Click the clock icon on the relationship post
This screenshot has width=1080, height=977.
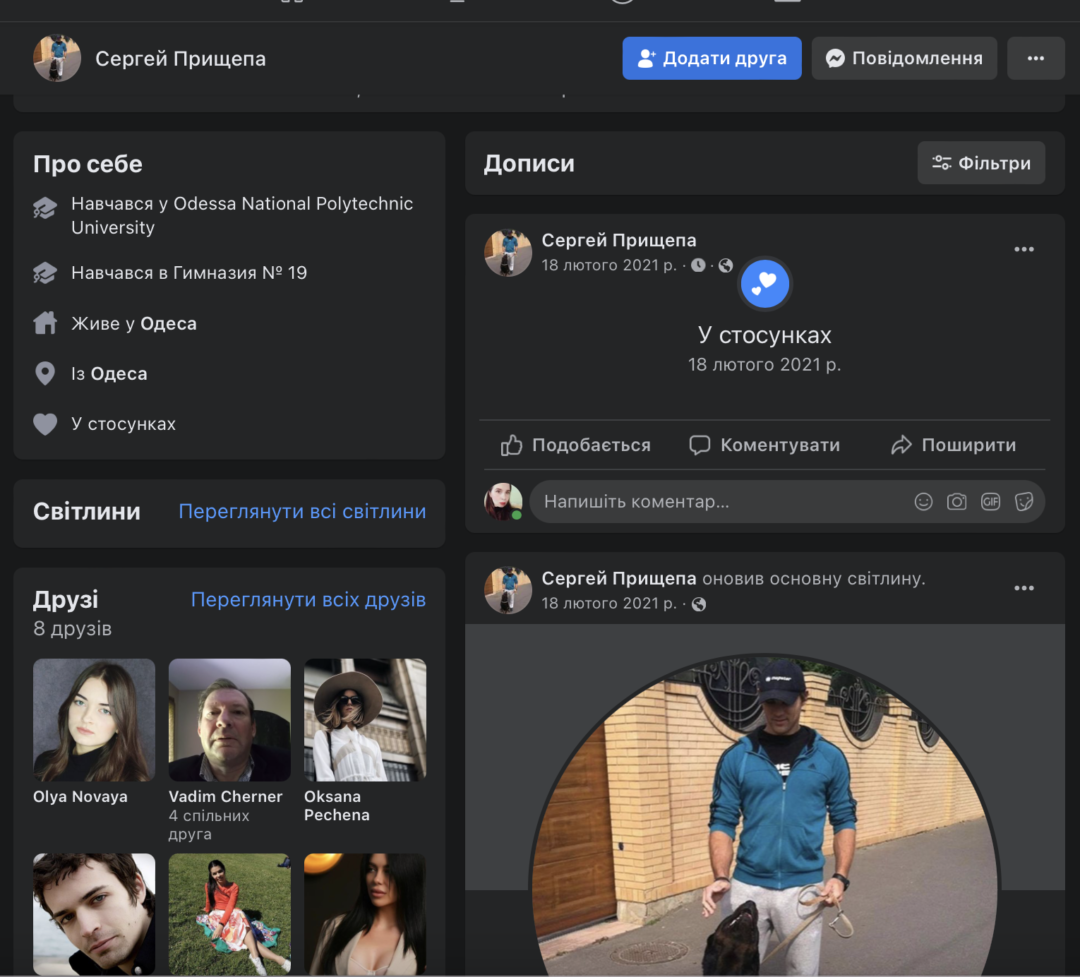[698, 265]
